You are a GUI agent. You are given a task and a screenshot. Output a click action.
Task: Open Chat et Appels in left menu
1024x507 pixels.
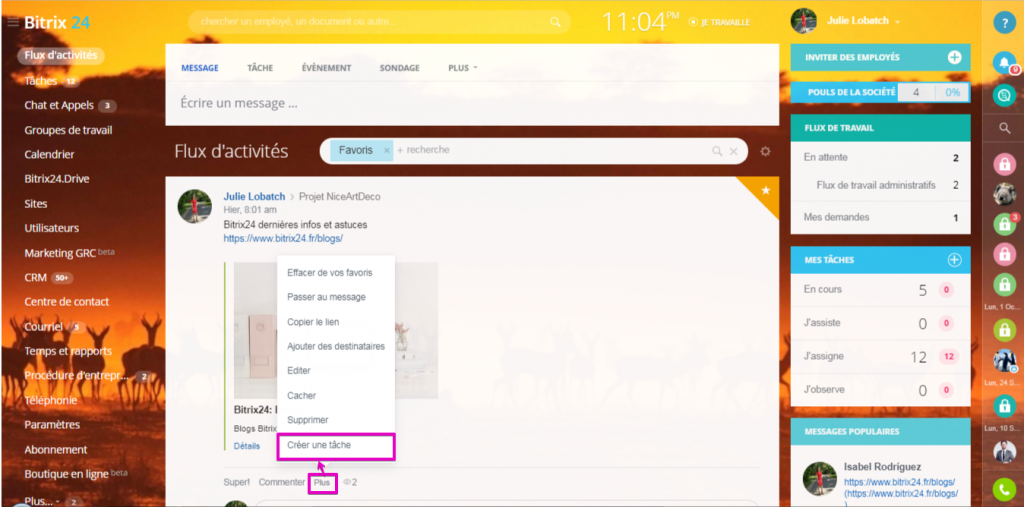59,105
